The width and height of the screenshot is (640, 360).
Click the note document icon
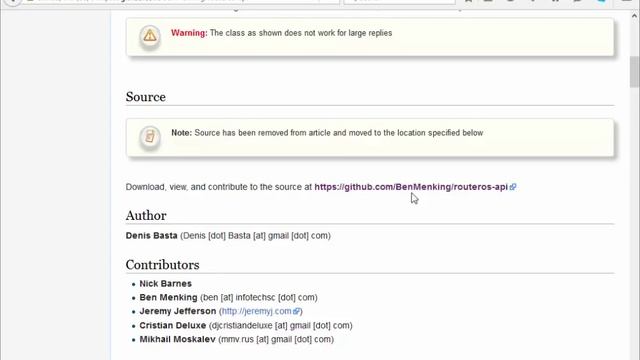150,136
